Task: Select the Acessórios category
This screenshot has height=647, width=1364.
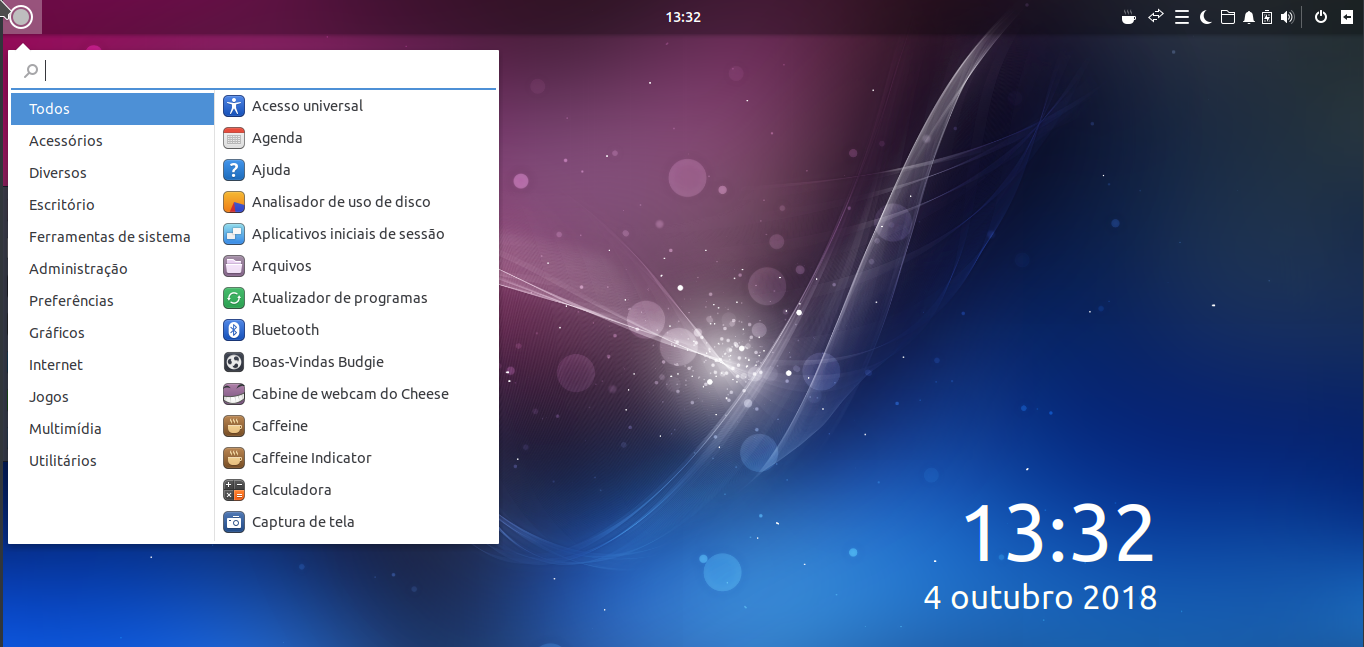Action: 113,141
